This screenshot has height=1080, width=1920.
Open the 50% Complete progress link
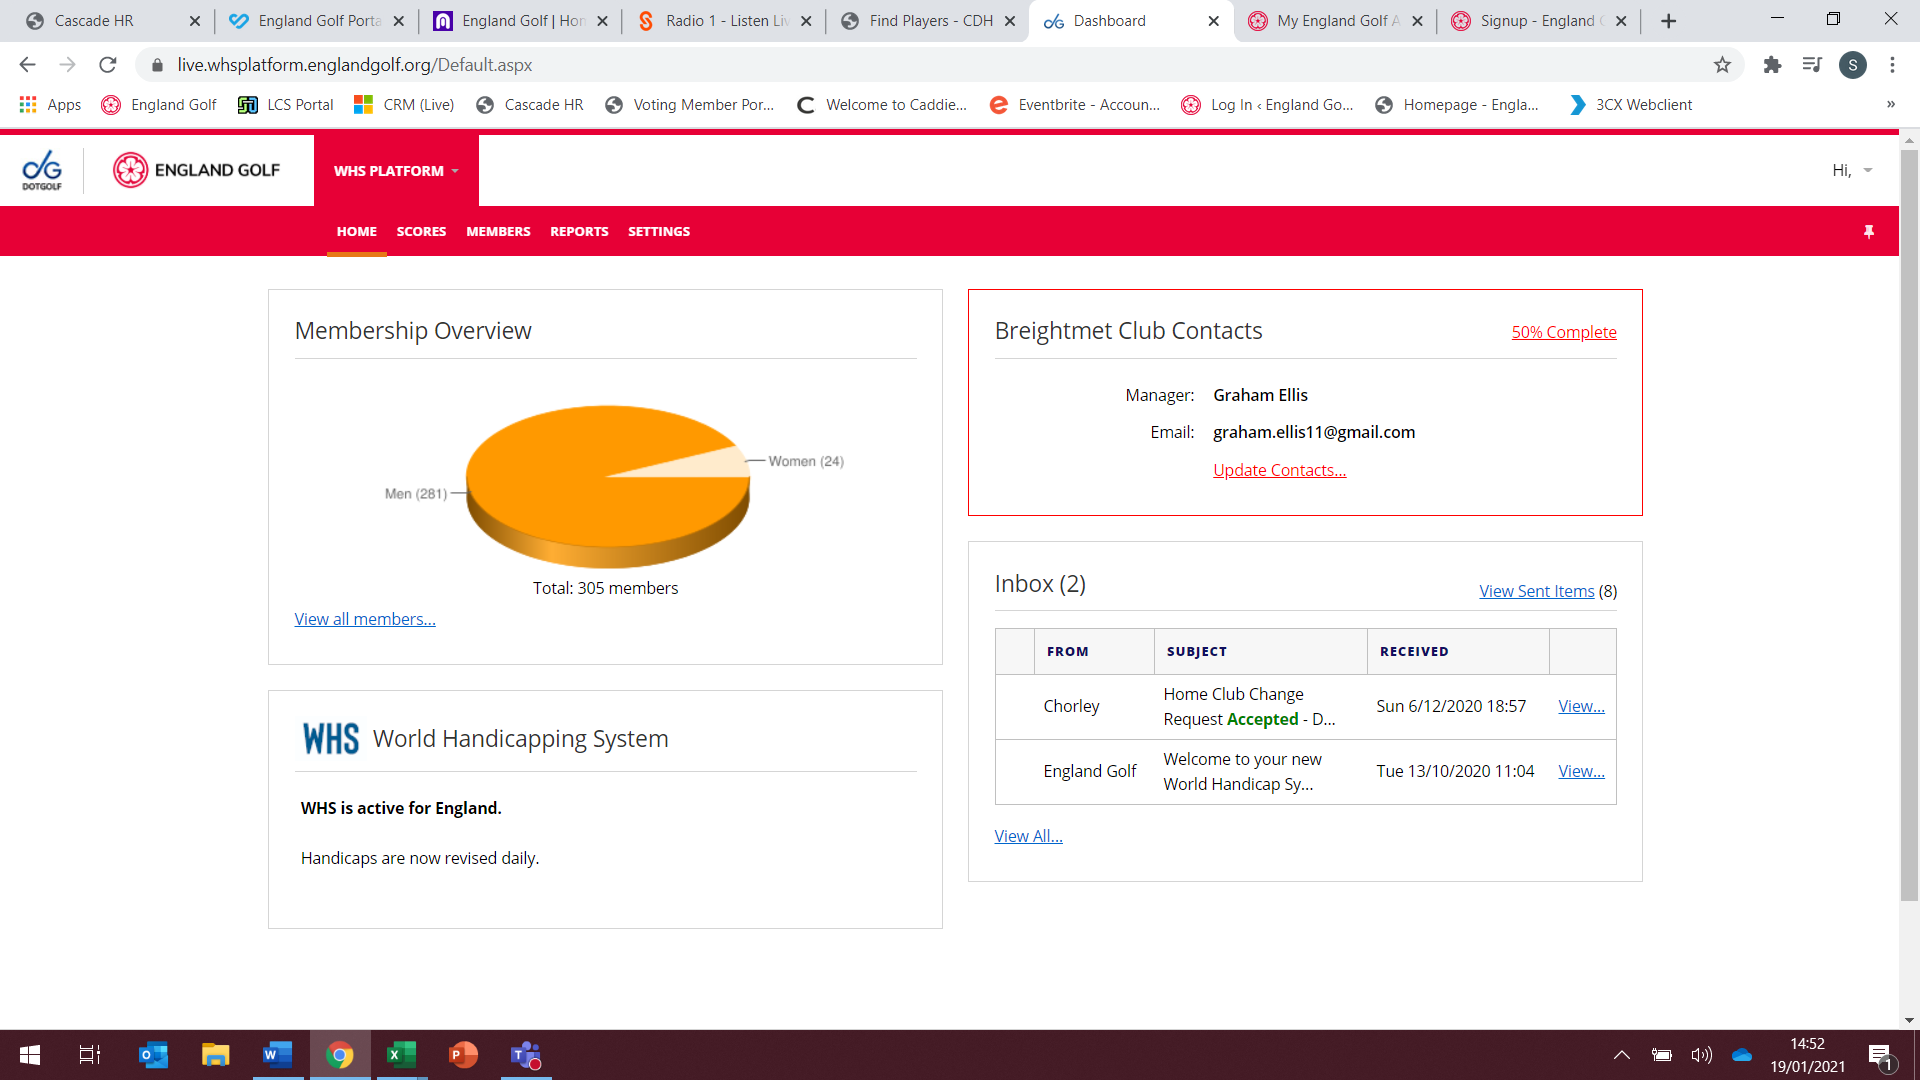[x=1563, y=332]
